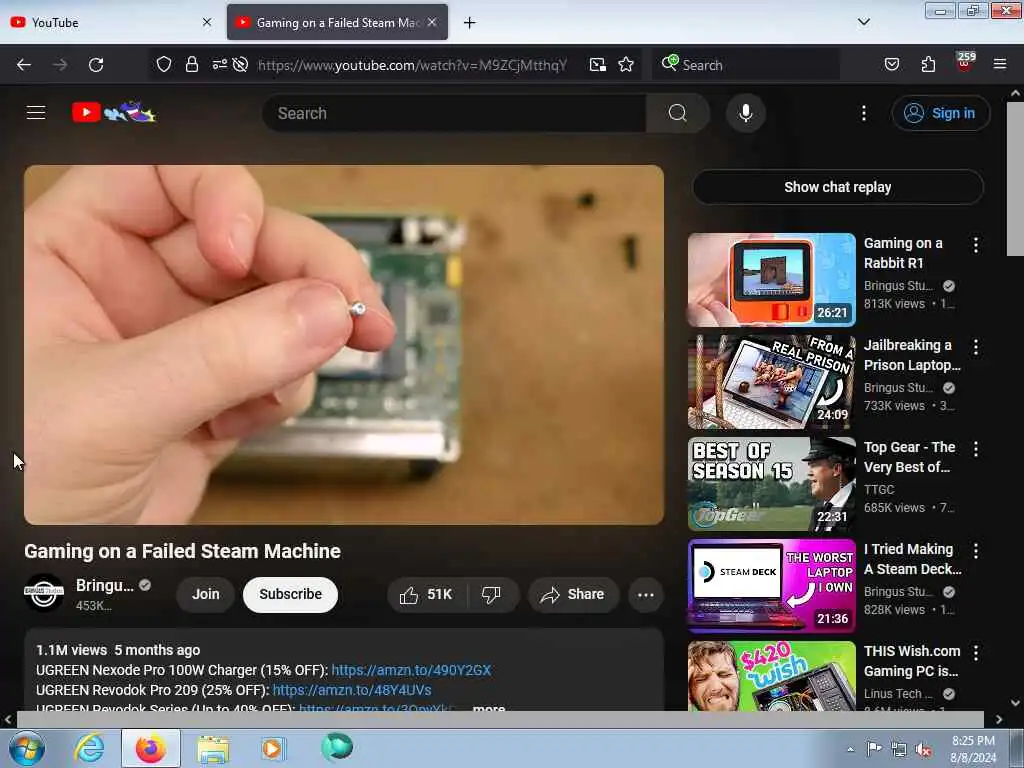1024x768 pixels.
Task: Open options for I Tried Making A Steam Deck
Action: pos(976,551)
